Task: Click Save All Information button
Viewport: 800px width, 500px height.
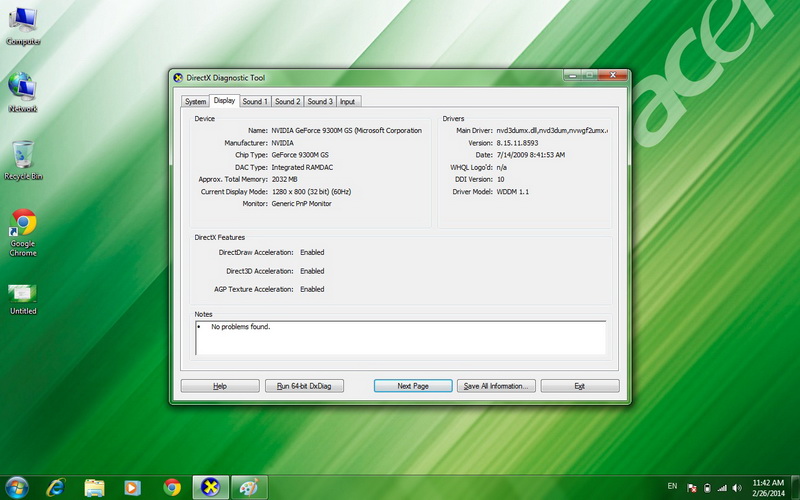Action: click(x=496, y=386)
